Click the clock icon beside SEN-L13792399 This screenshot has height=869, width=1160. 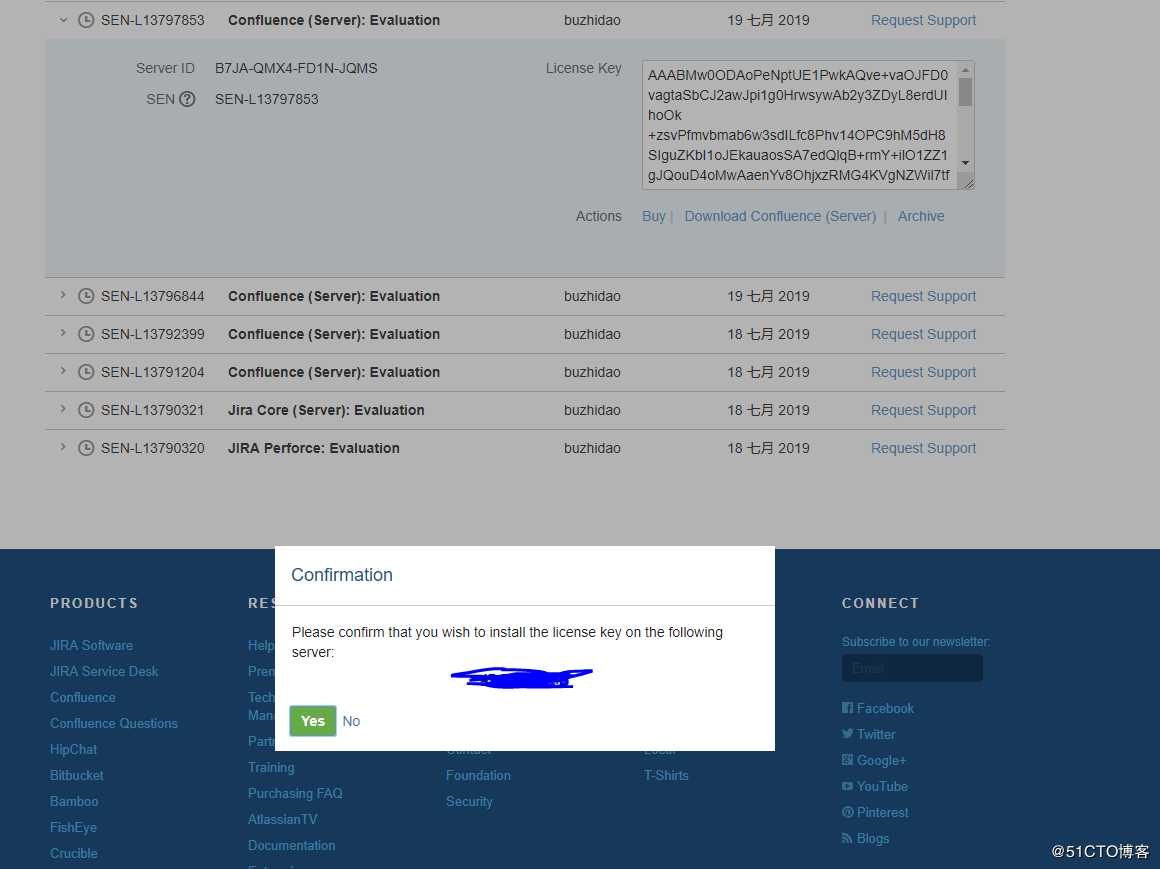(x=86, y=334)
